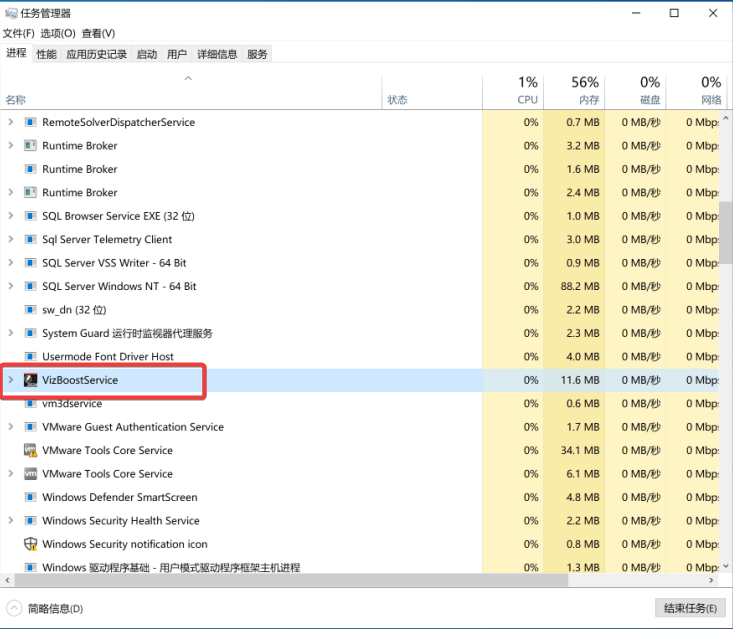Switch to the 应用历史记录 tab
Screen dimensions: 733x629
(96, 54)
